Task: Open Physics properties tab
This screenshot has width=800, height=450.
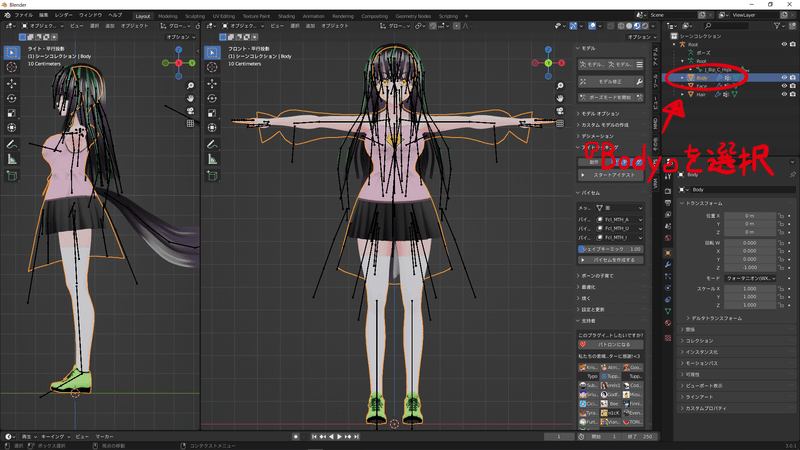Action: (x=668, y=288)
